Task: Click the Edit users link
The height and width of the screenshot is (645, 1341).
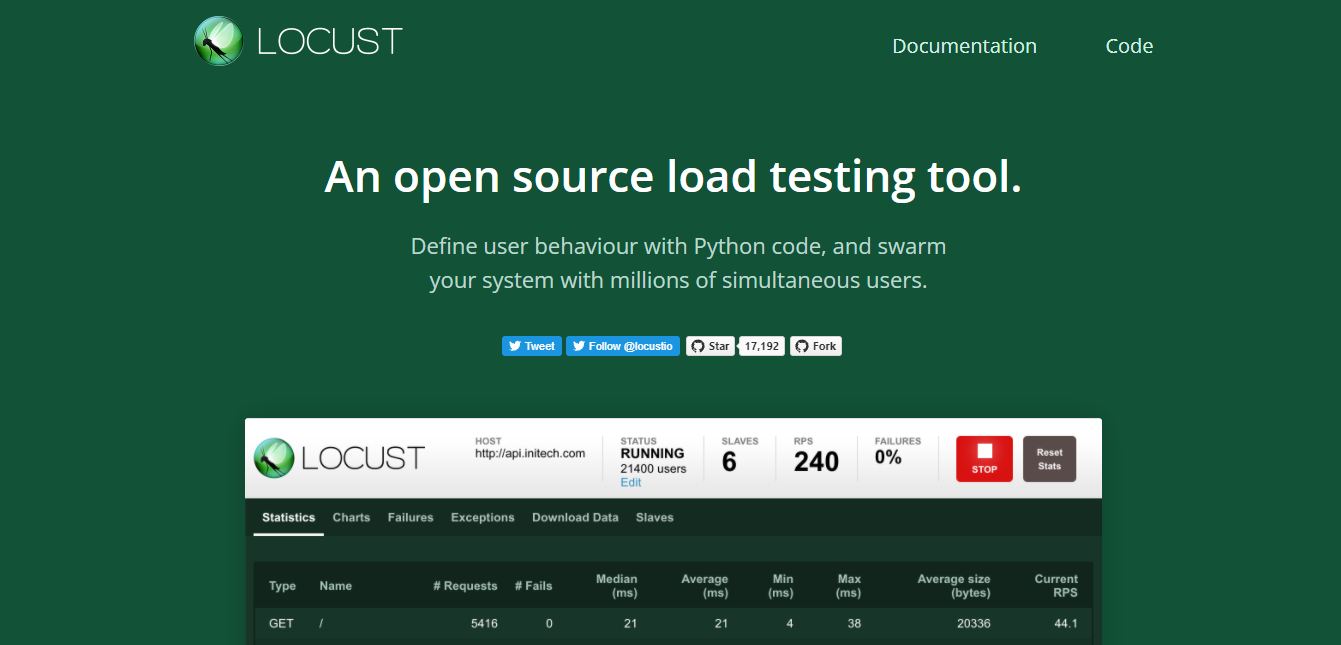Action: click(631, 482)
